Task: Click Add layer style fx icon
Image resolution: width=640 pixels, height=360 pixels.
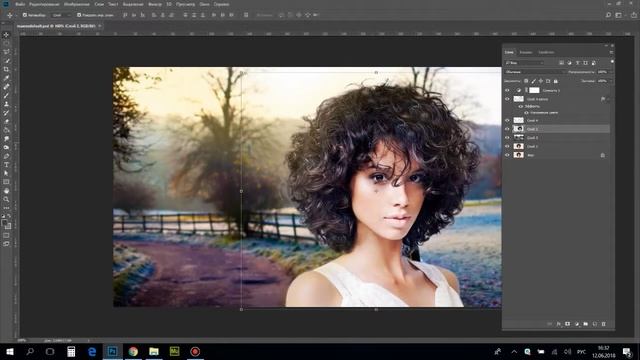Action: coord(559,324)
